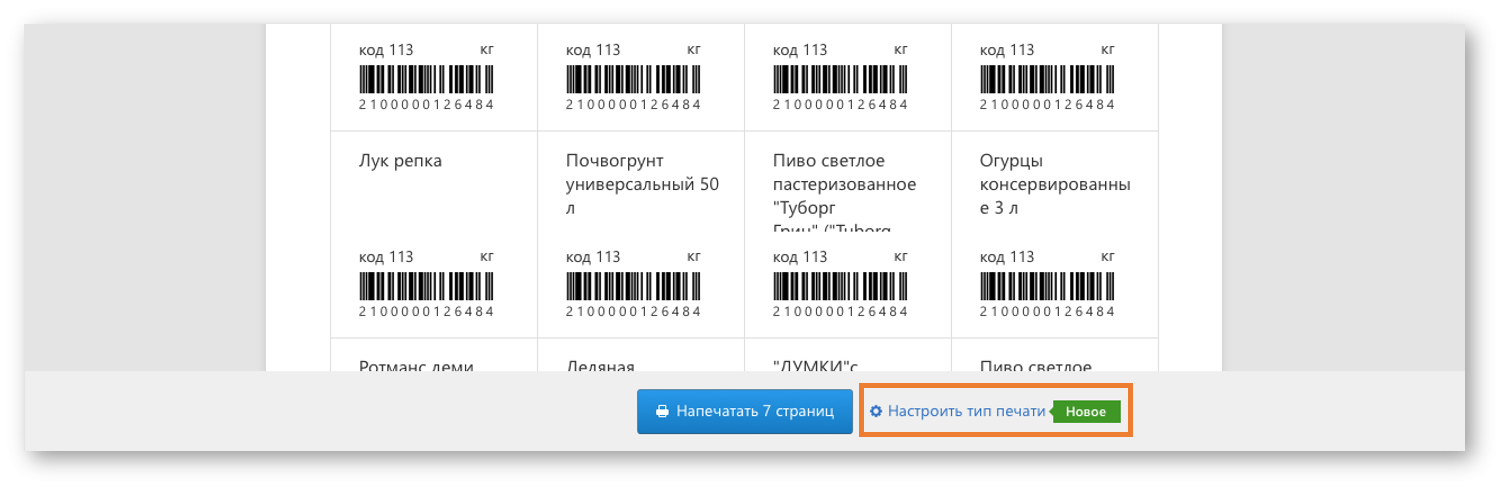Screen dimensions: 1504x490
Task: Click the bottom-row Пиво светлое label
Action: click(x=1036, y=365)
